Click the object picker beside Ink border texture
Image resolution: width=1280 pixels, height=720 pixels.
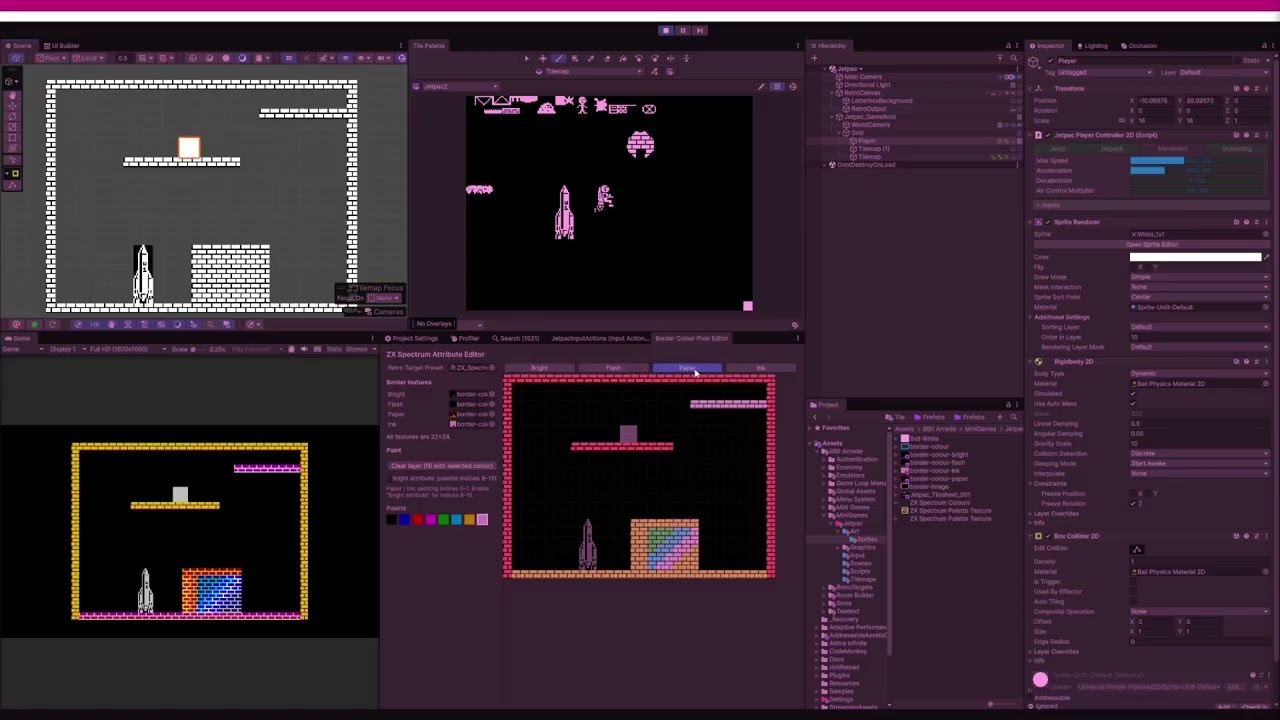pyautogui.click(x=491, y=424)
